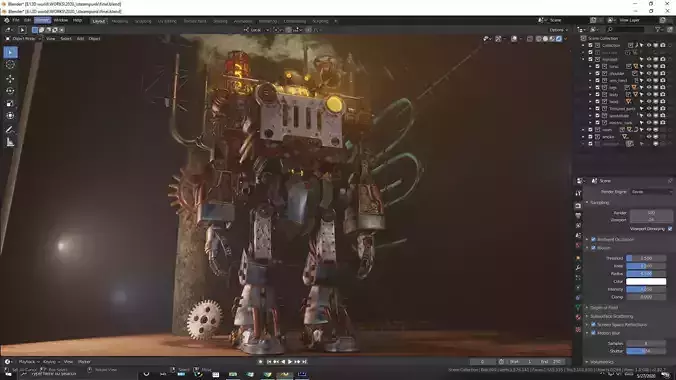
Task: Switch to the Modeling workspace tab
Action: (x=119, y=21)
